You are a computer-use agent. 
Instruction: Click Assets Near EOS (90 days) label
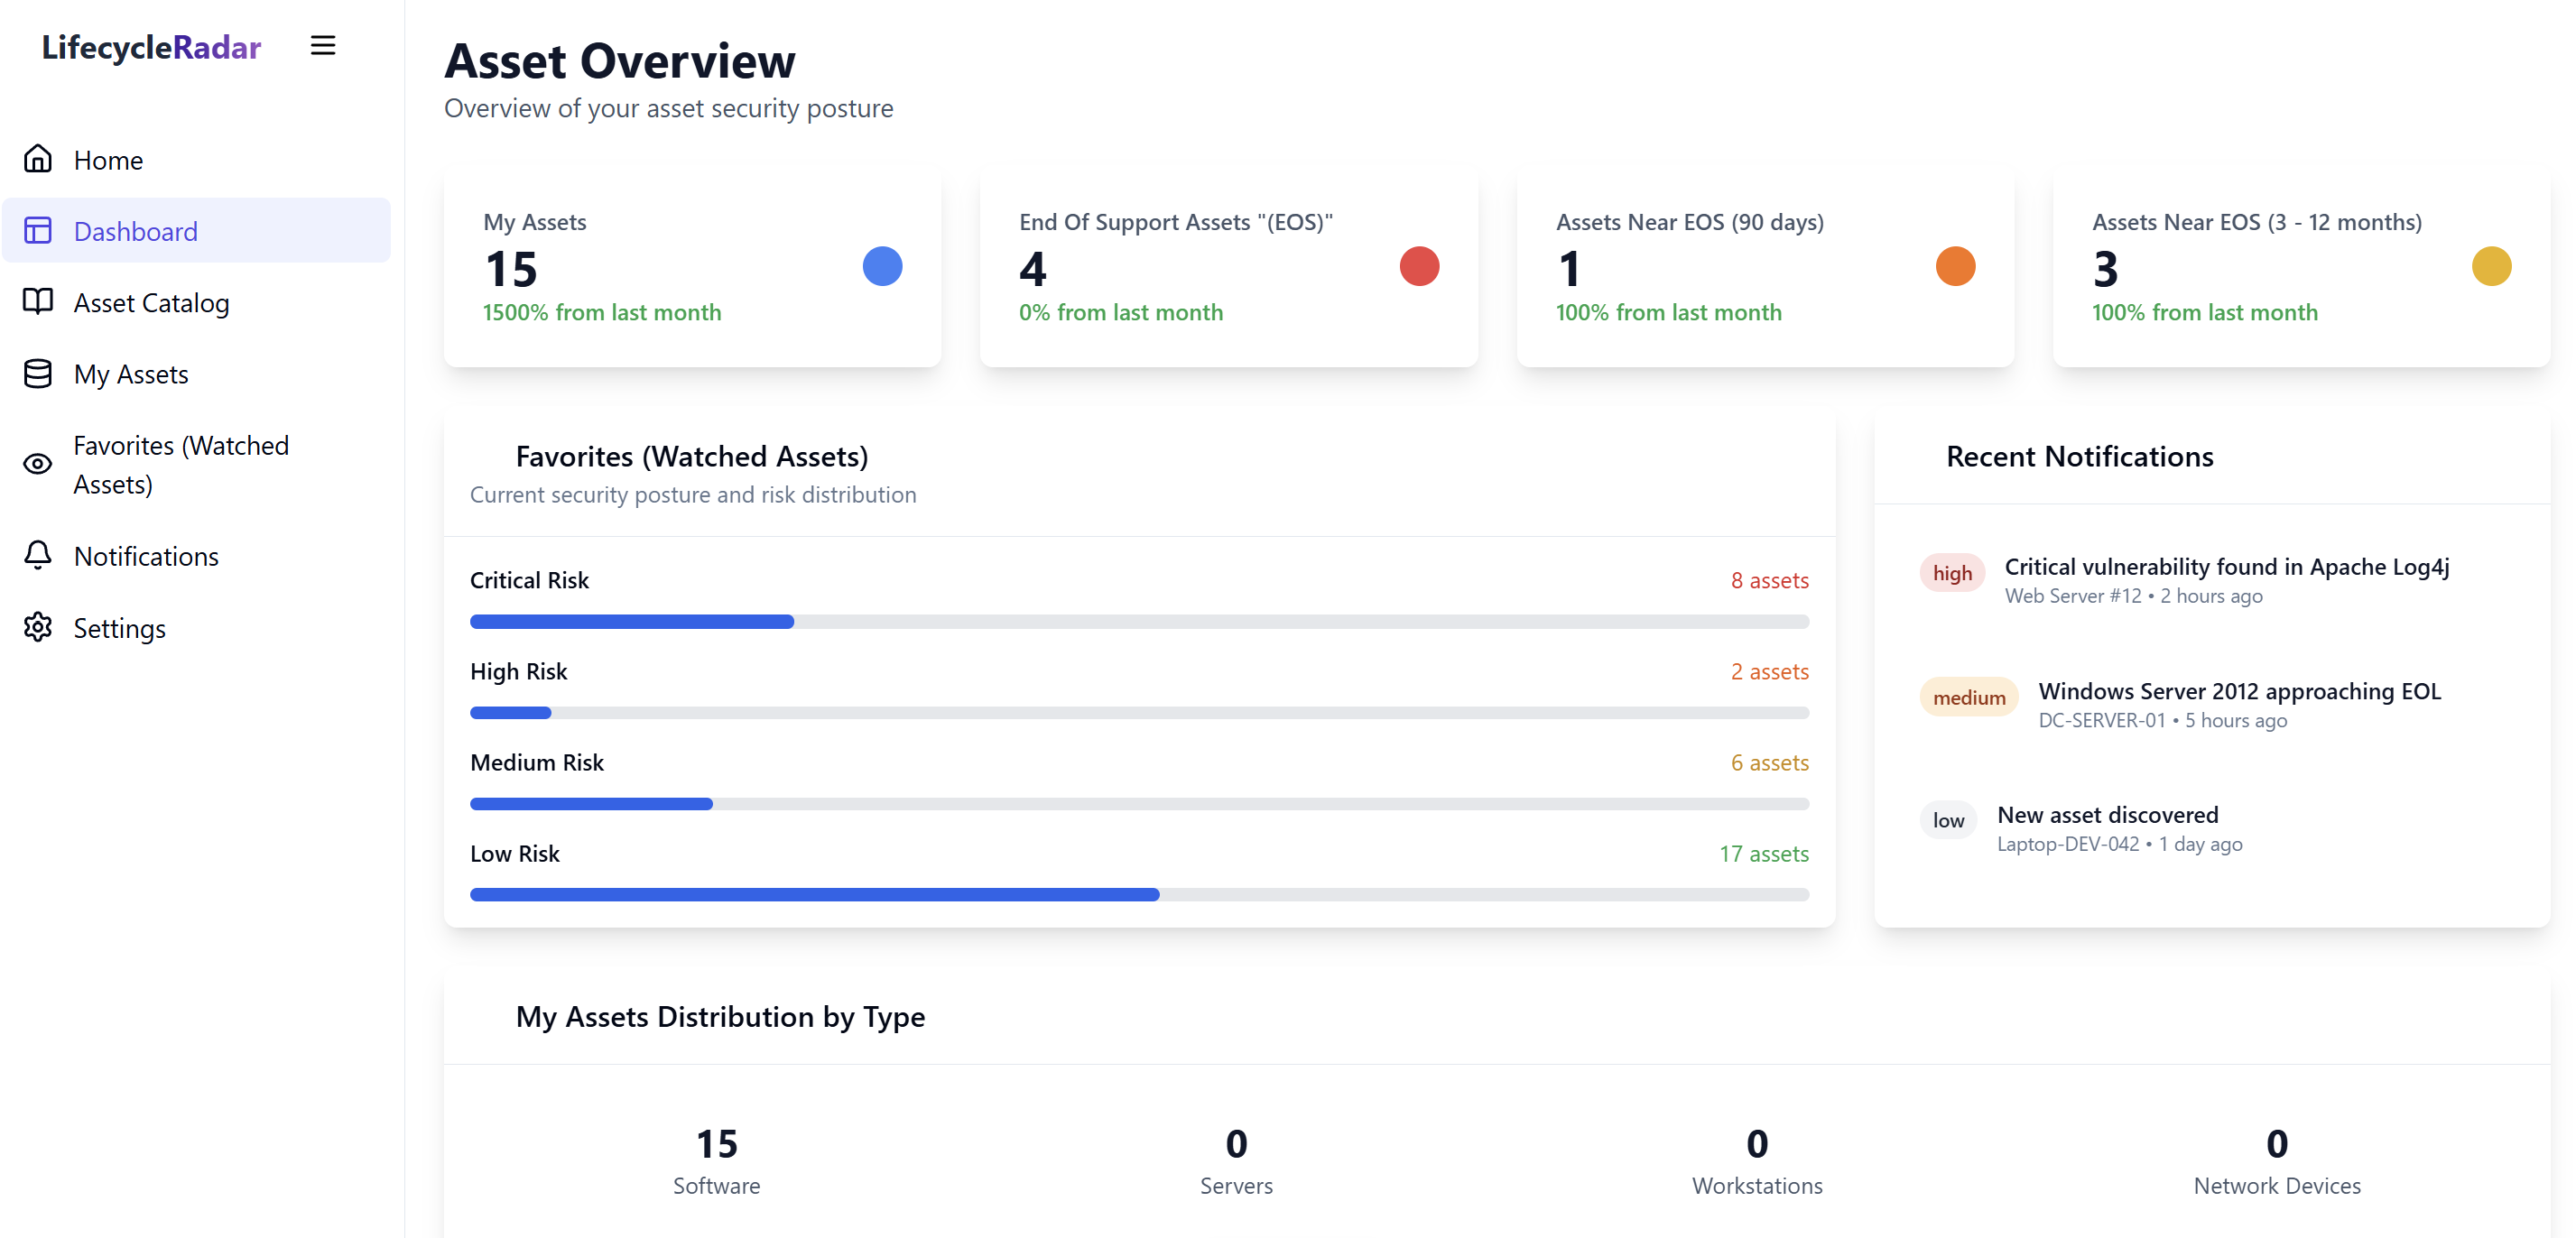tap(1689, 222)
